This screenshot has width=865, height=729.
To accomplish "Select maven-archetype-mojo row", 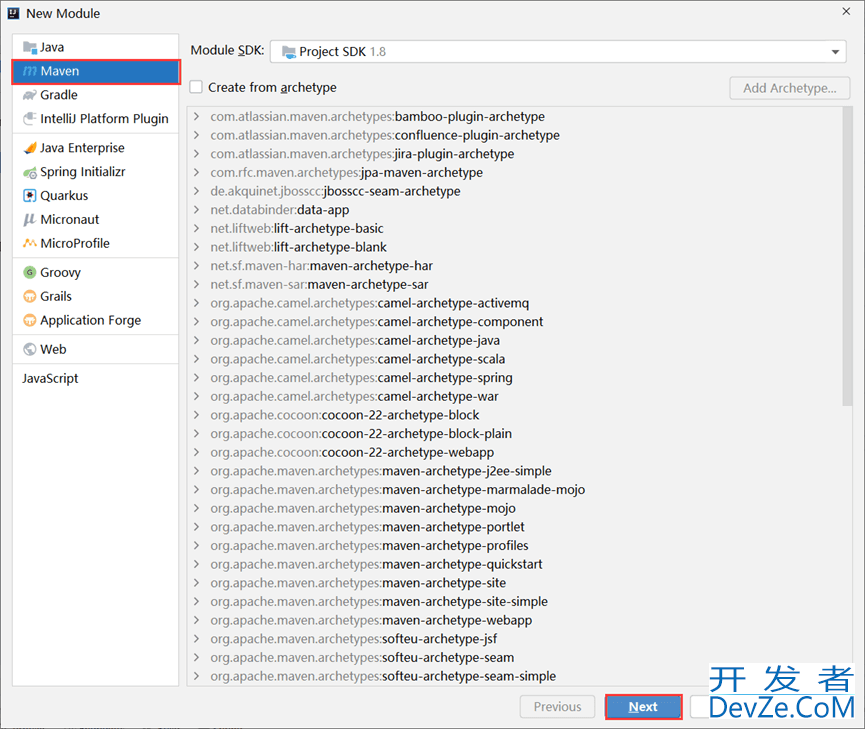I will 516,508.
